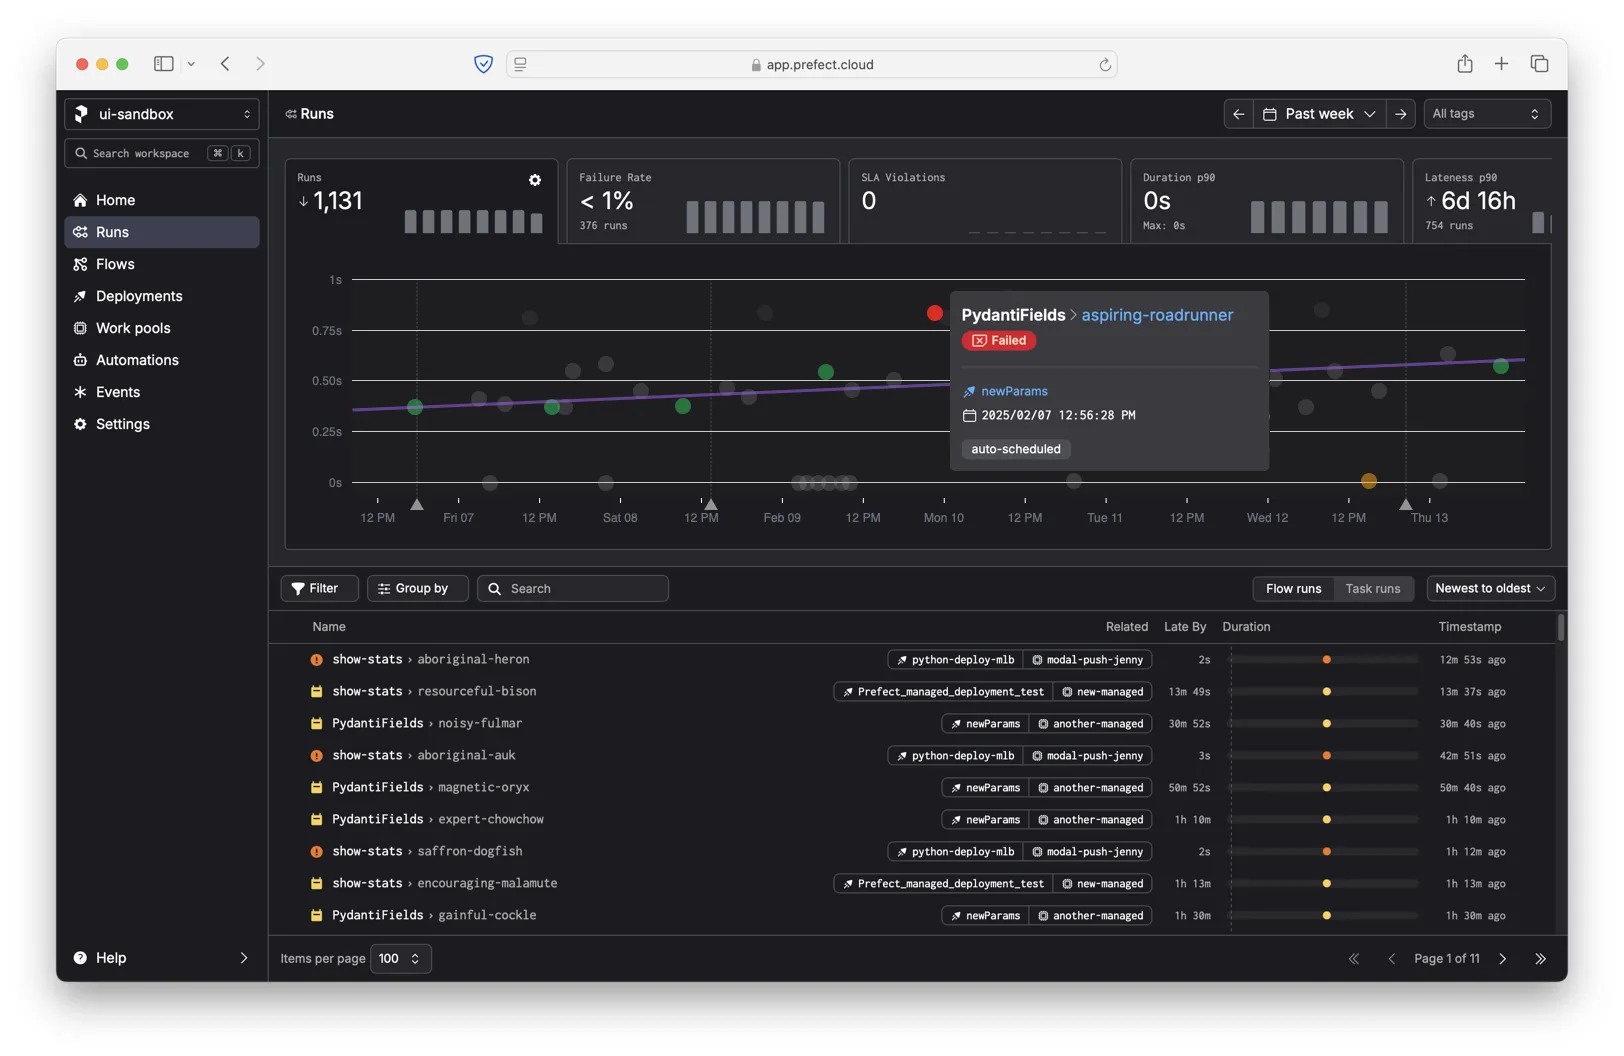Click the Events star icon
This screenshot has width=1624, height=1056.
[x=80, y=392]
